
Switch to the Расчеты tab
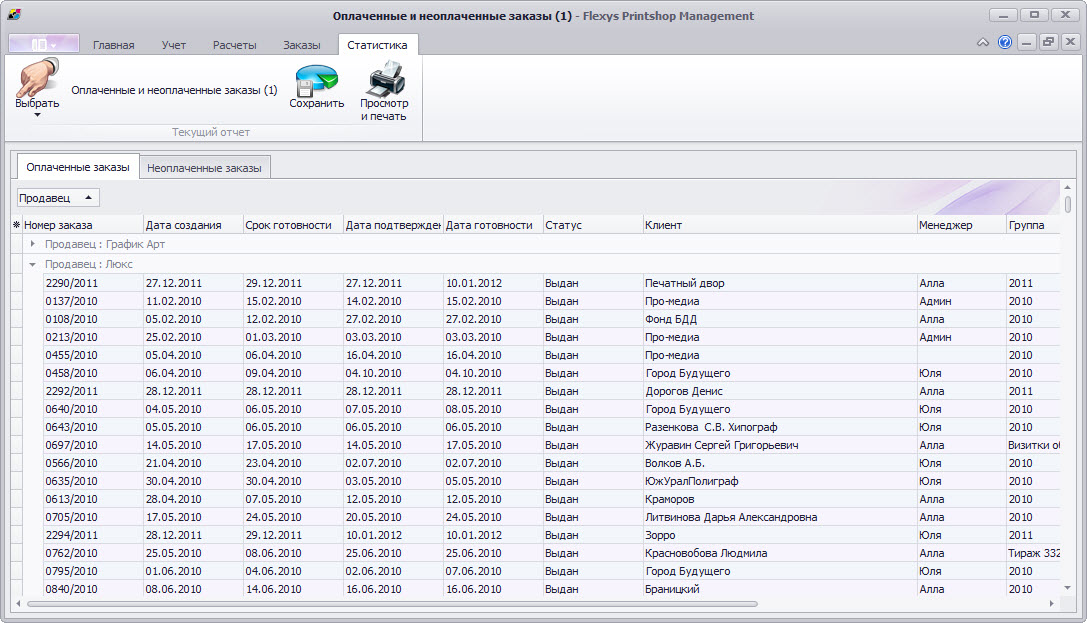click(x=234, y=45)
